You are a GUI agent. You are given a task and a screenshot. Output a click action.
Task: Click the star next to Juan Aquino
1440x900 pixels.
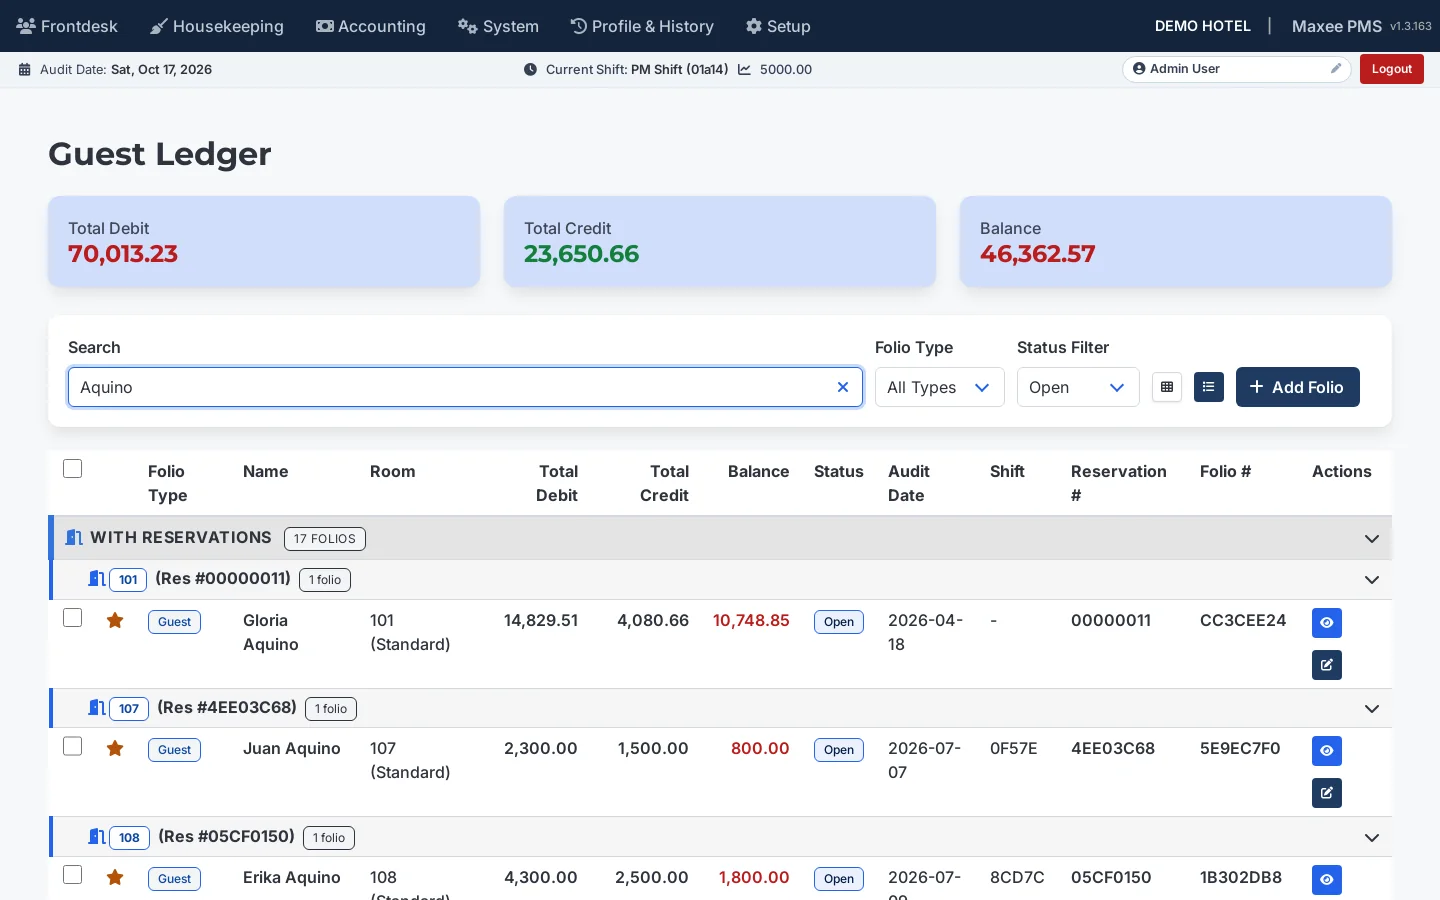(115, 749)
